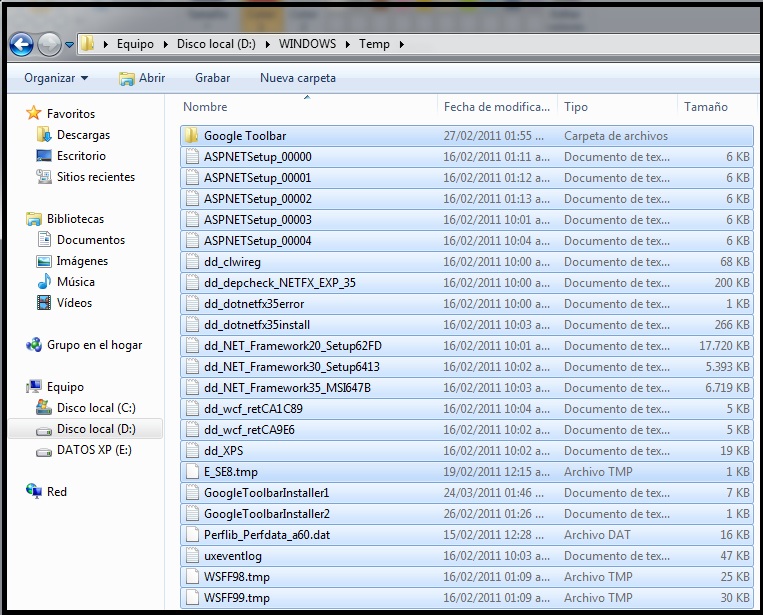Click the Red network icon

pyautogui.click(x=34, y=491)
